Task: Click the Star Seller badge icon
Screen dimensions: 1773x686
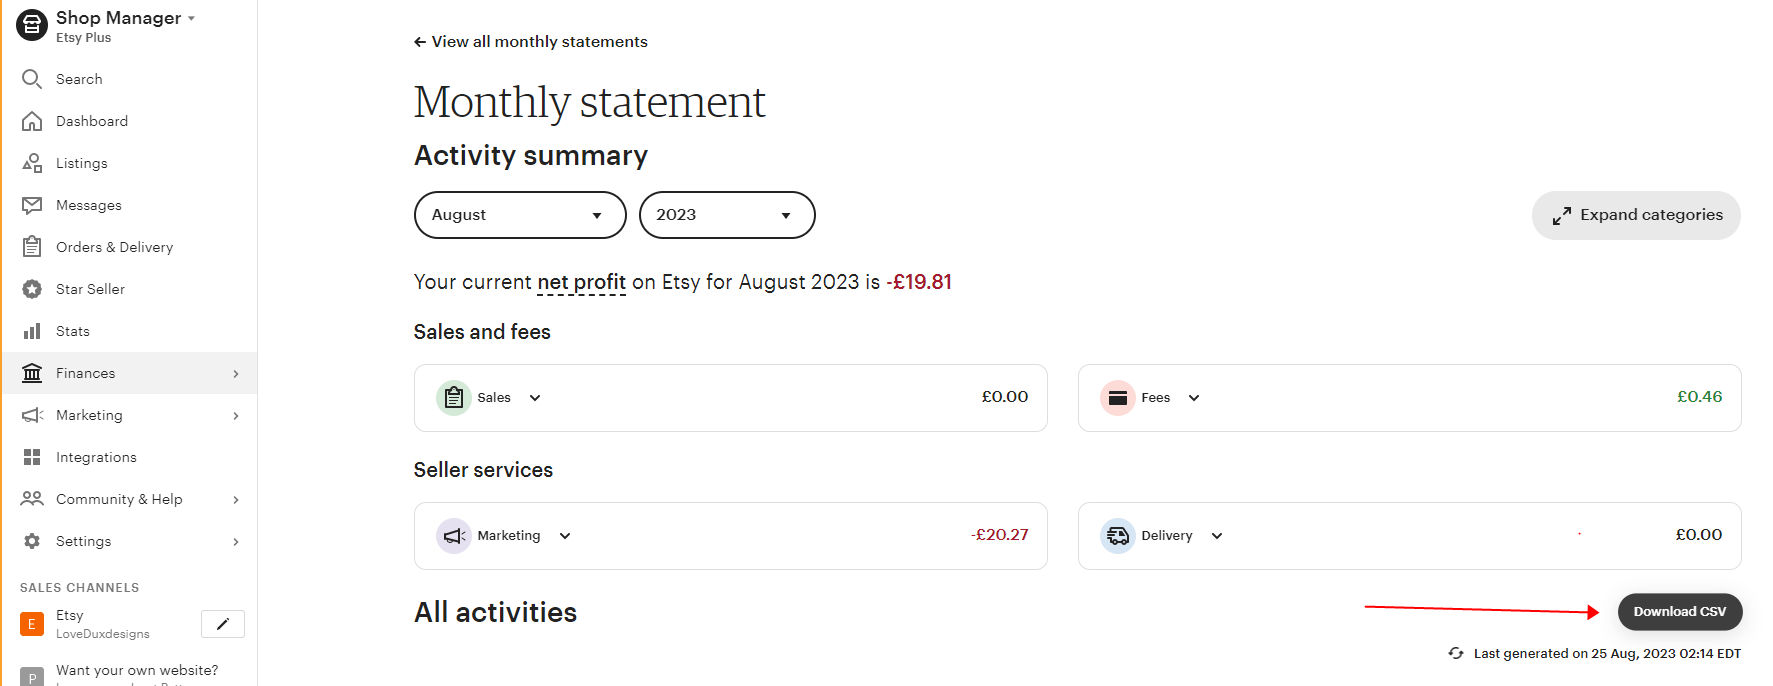Action: [x=32, y=289]
